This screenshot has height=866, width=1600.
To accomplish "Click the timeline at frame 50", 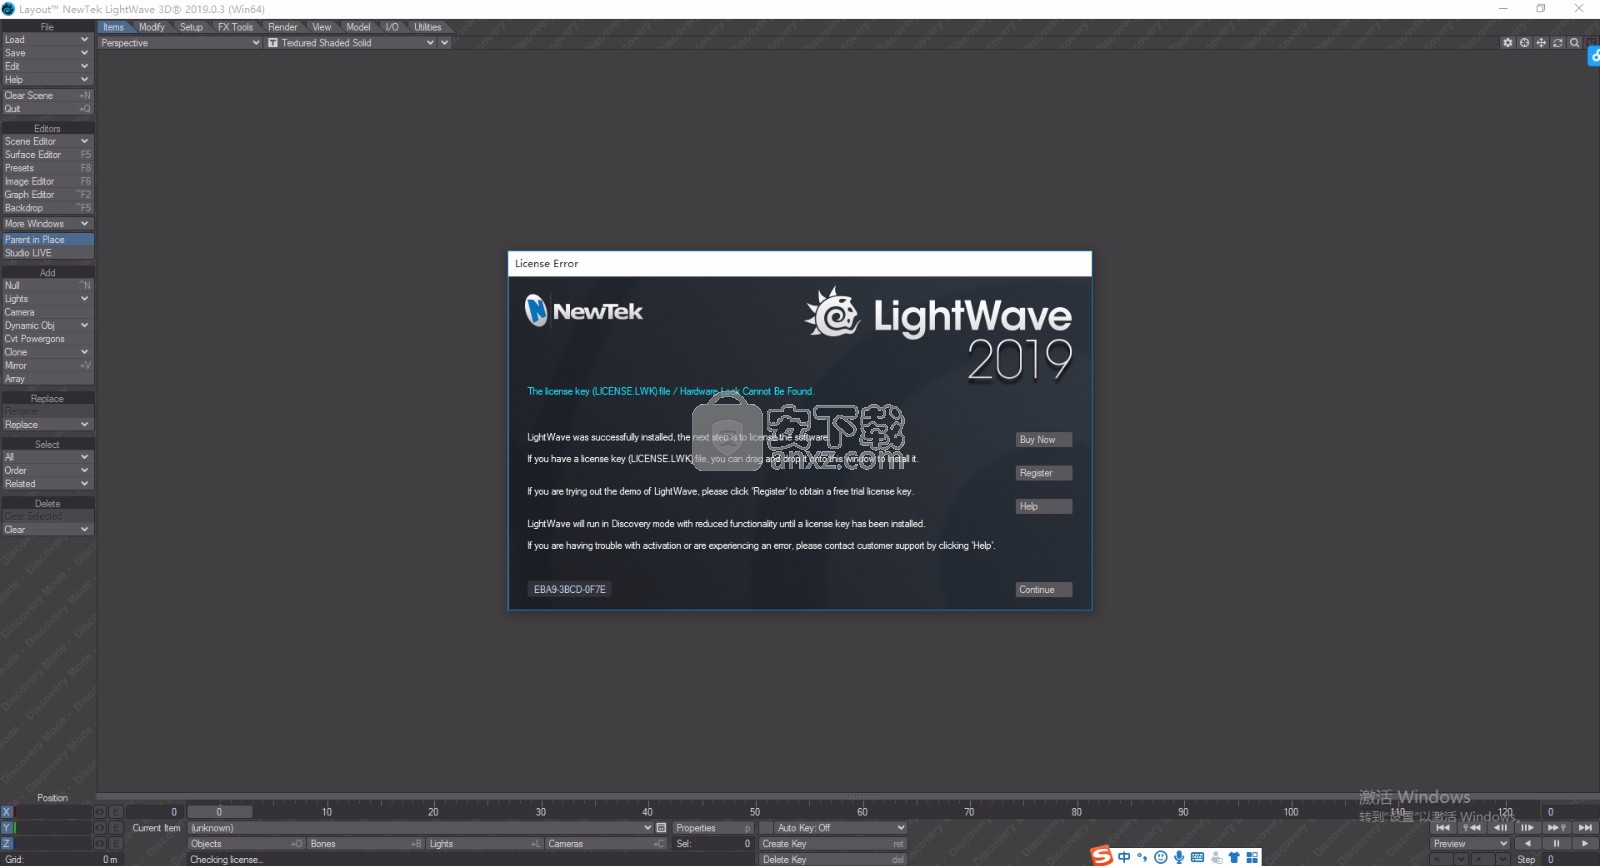I will 755,812.
